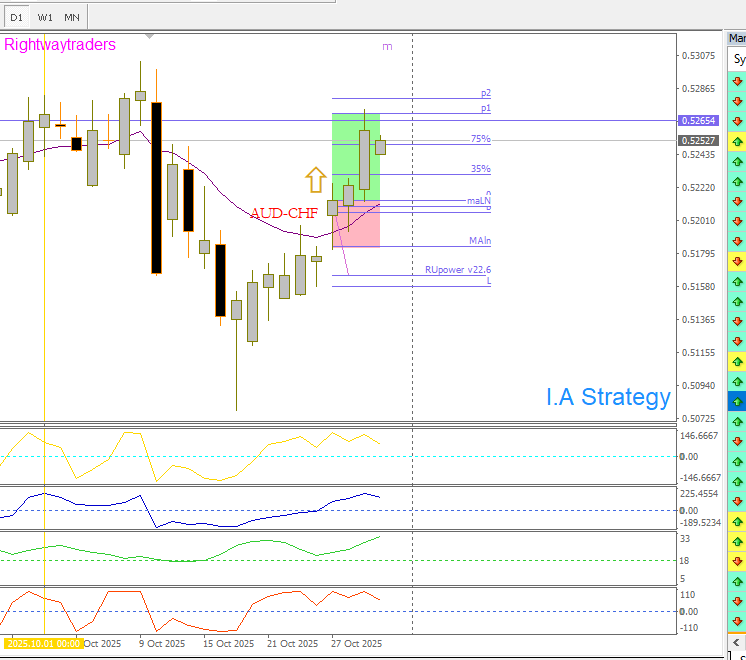Viewport: 746px width, 660px height.
Task: Select the AUD-CHF symbol label on chart
Action: coord(284,213)
